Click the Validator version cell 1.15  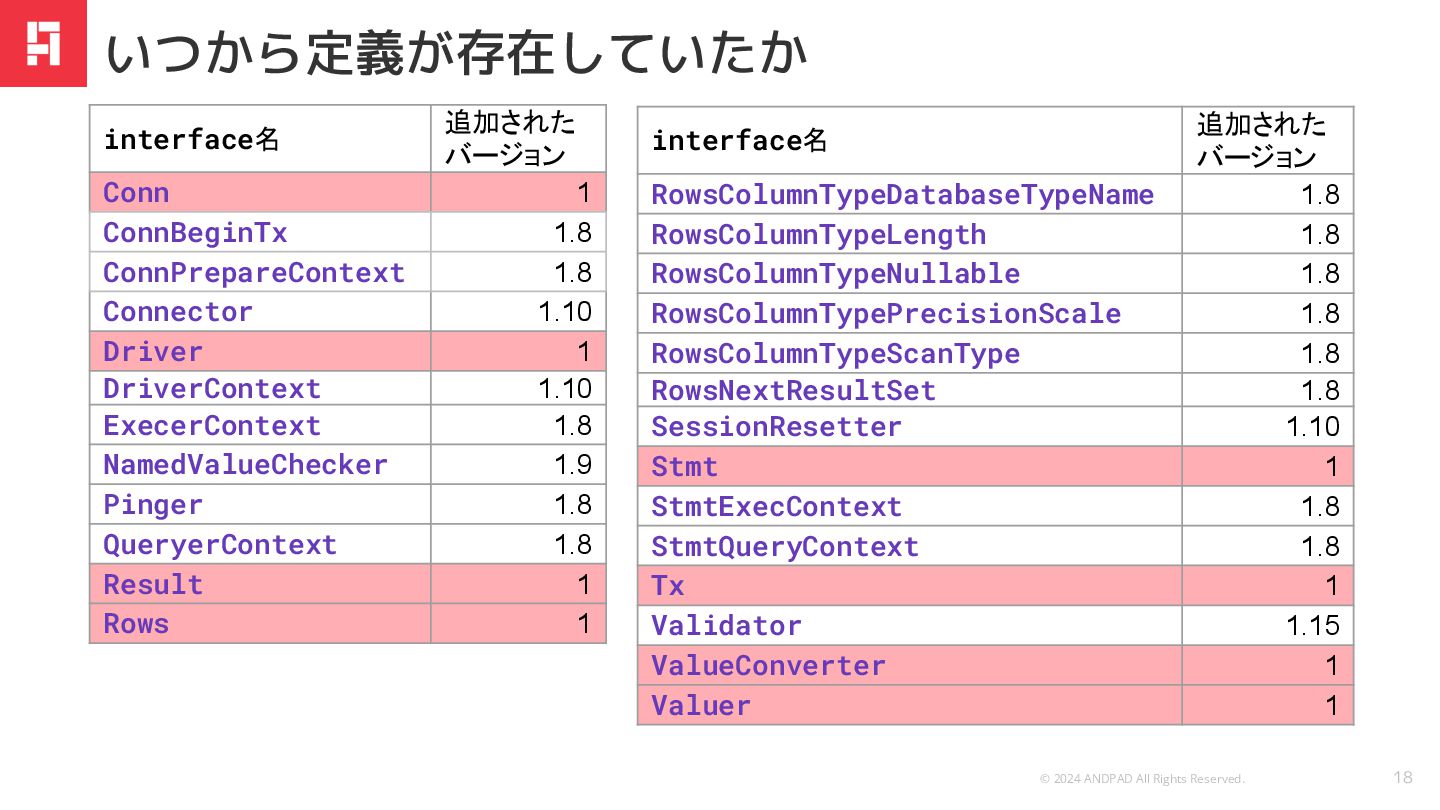(x=1312, y=626)
